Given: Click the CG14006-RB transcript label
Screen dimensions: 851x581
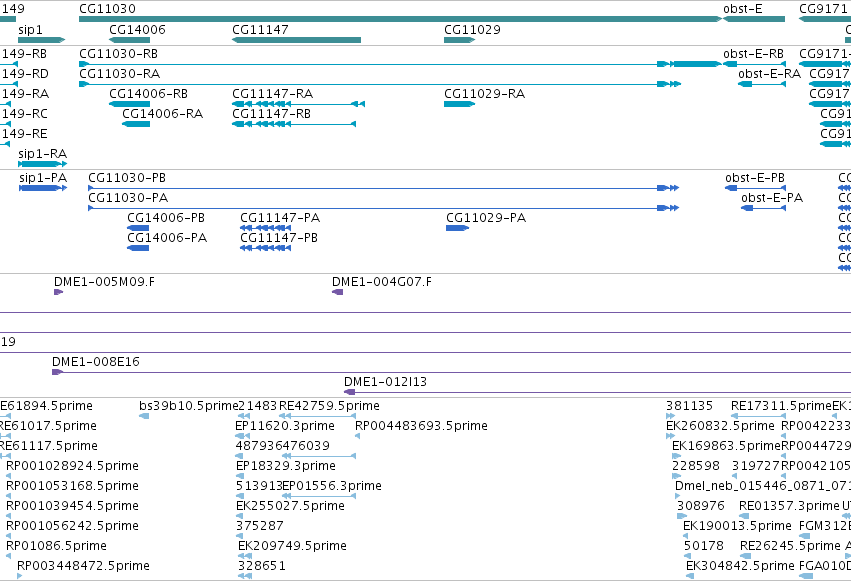Looking at the screenshot, I should pos(148,94).
